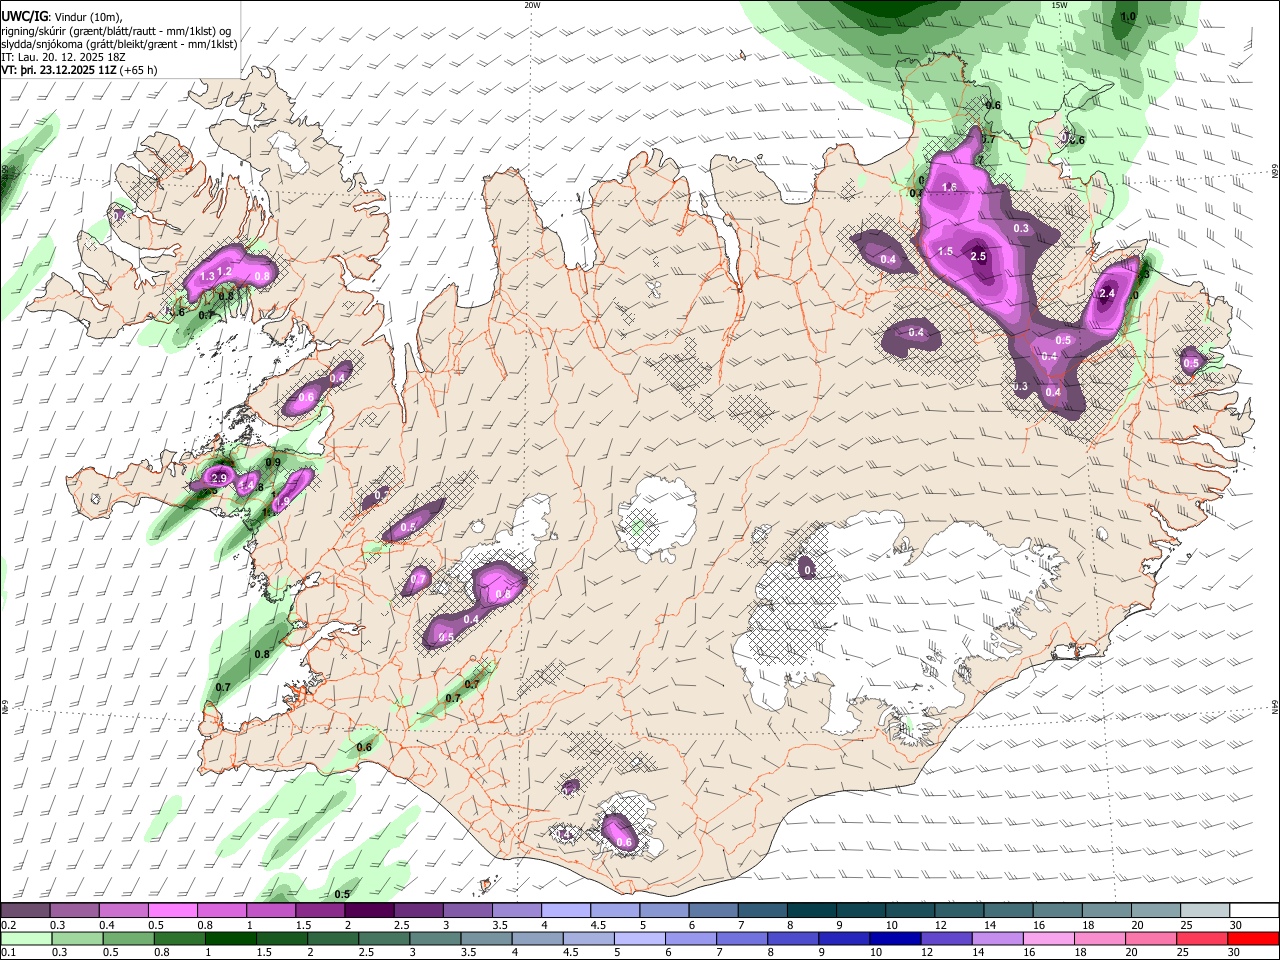Select the light gray 25 swatch in upper row
1280x960 pixels.
pyautogui.click(x=1205, y=910)
